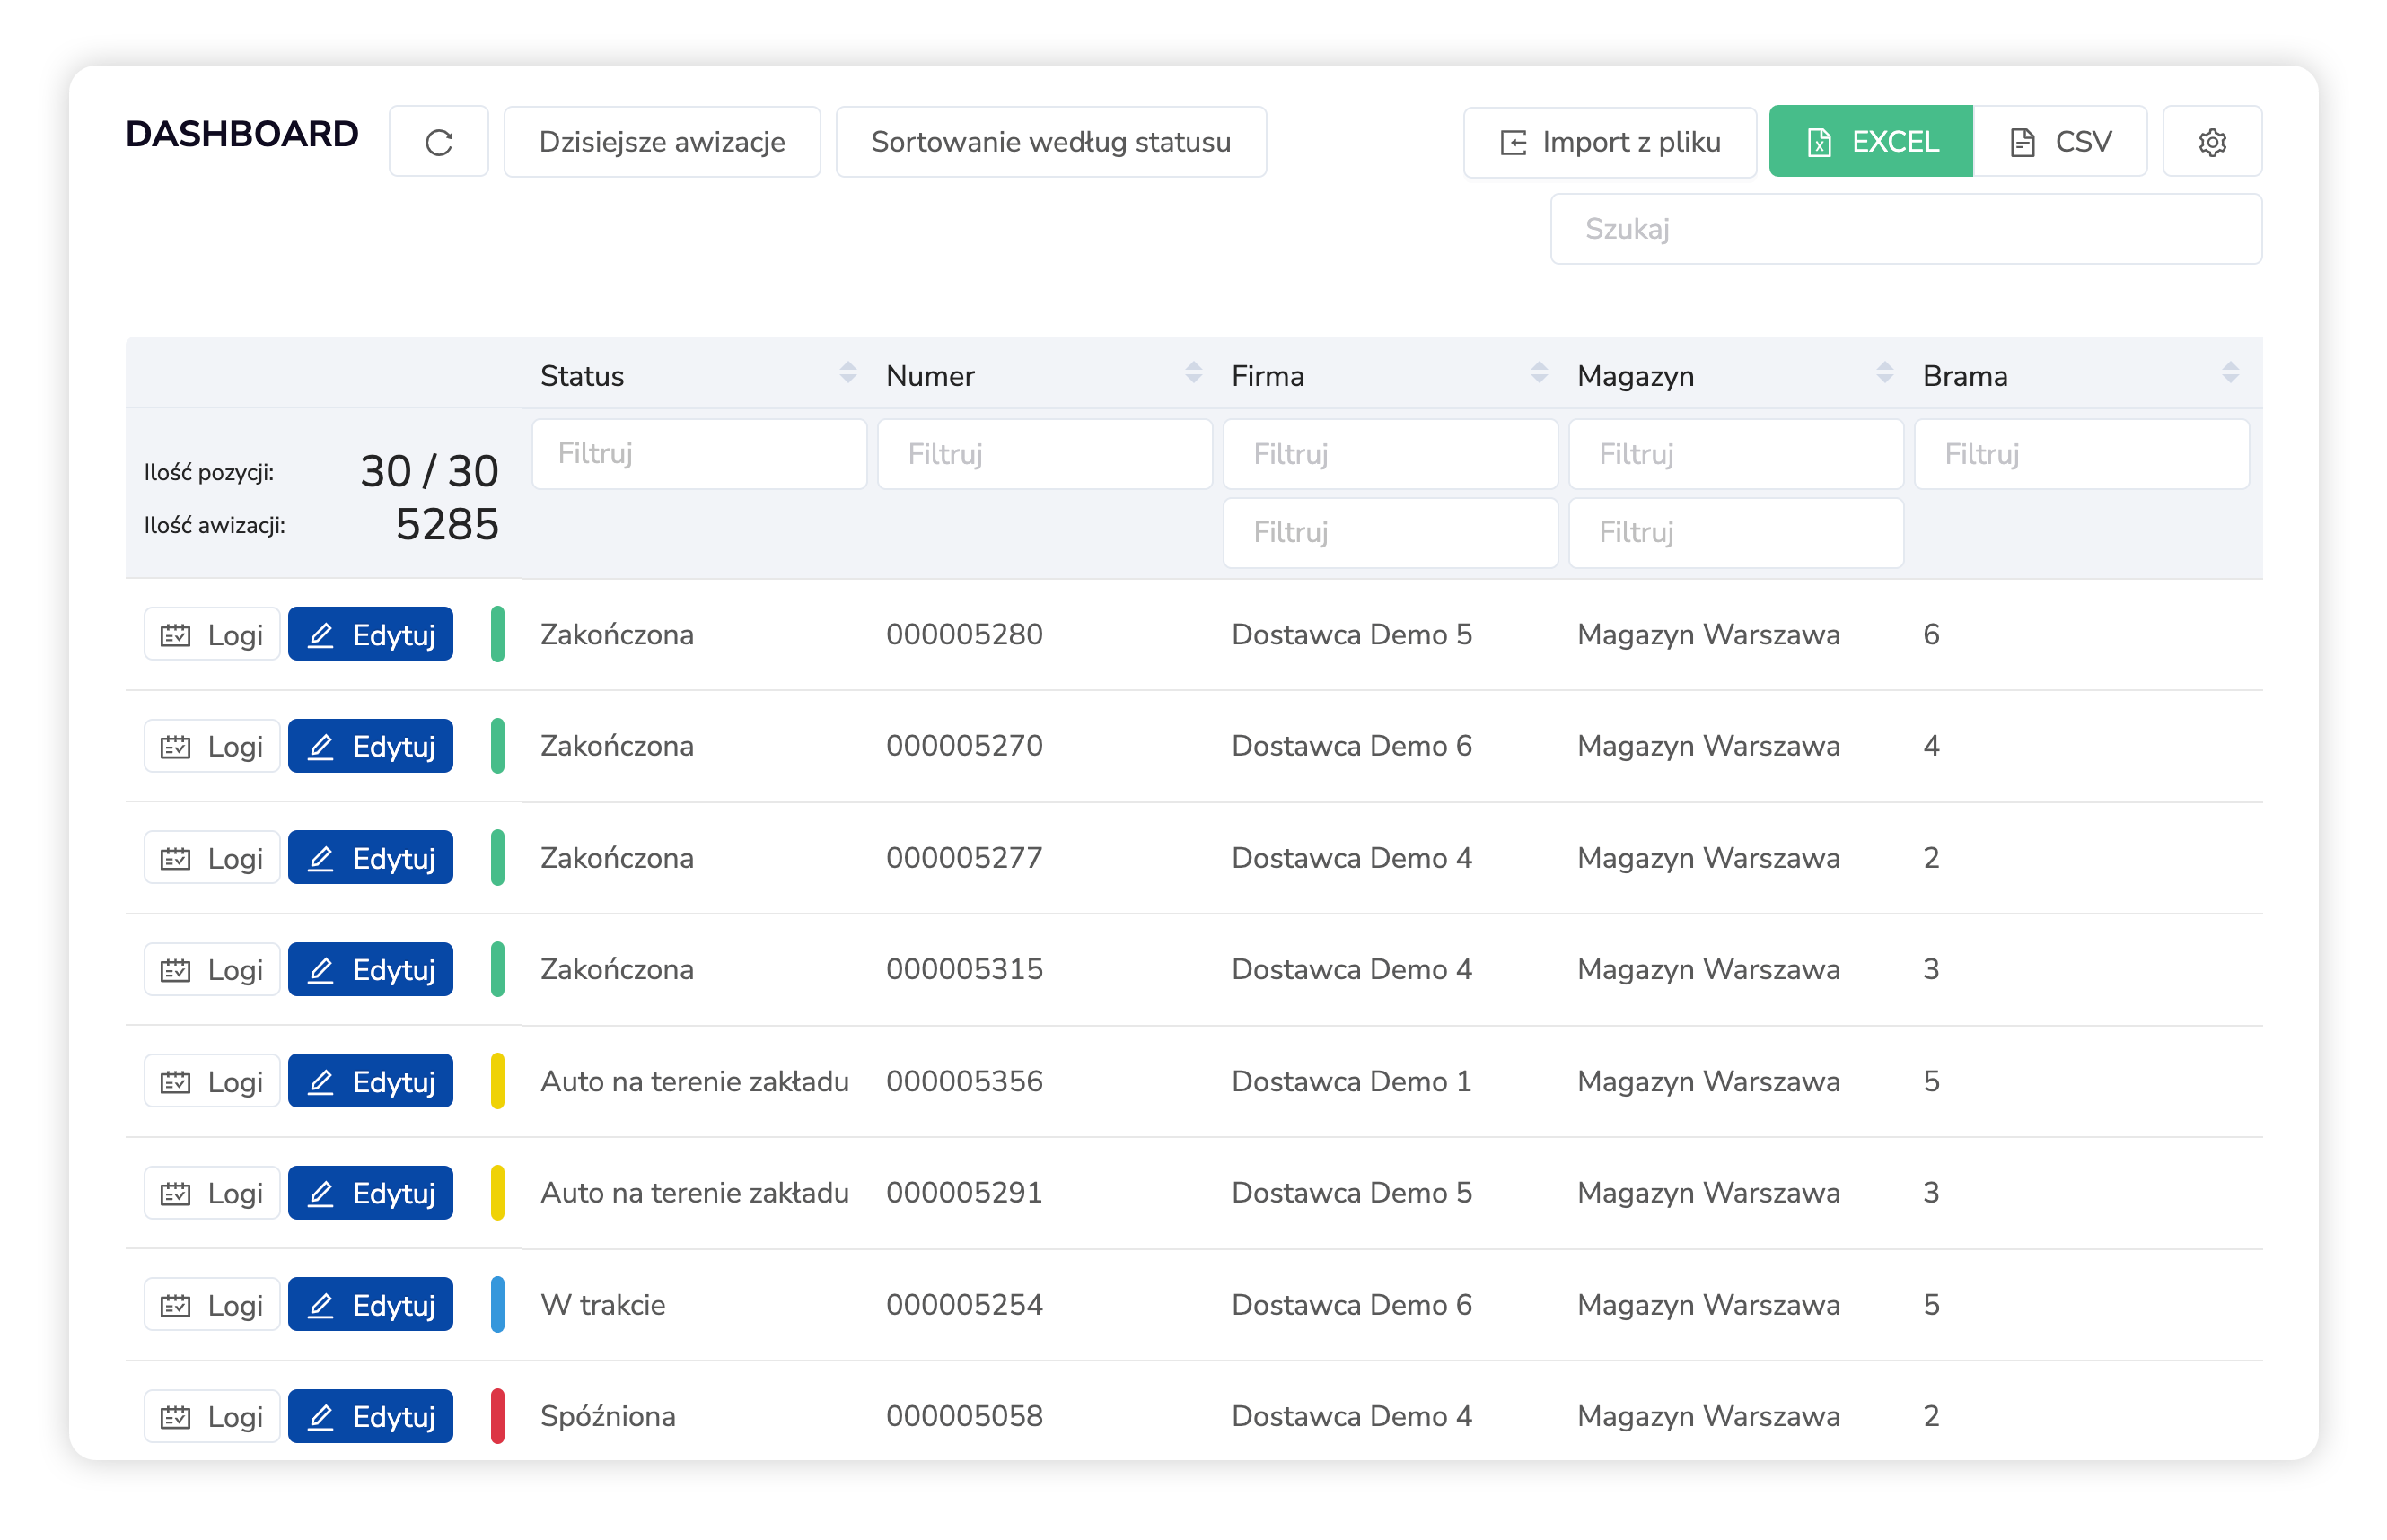Screen dimensions: 2387x1540
Task: Focus the Szukaj search field
Action: point(1905,229)
